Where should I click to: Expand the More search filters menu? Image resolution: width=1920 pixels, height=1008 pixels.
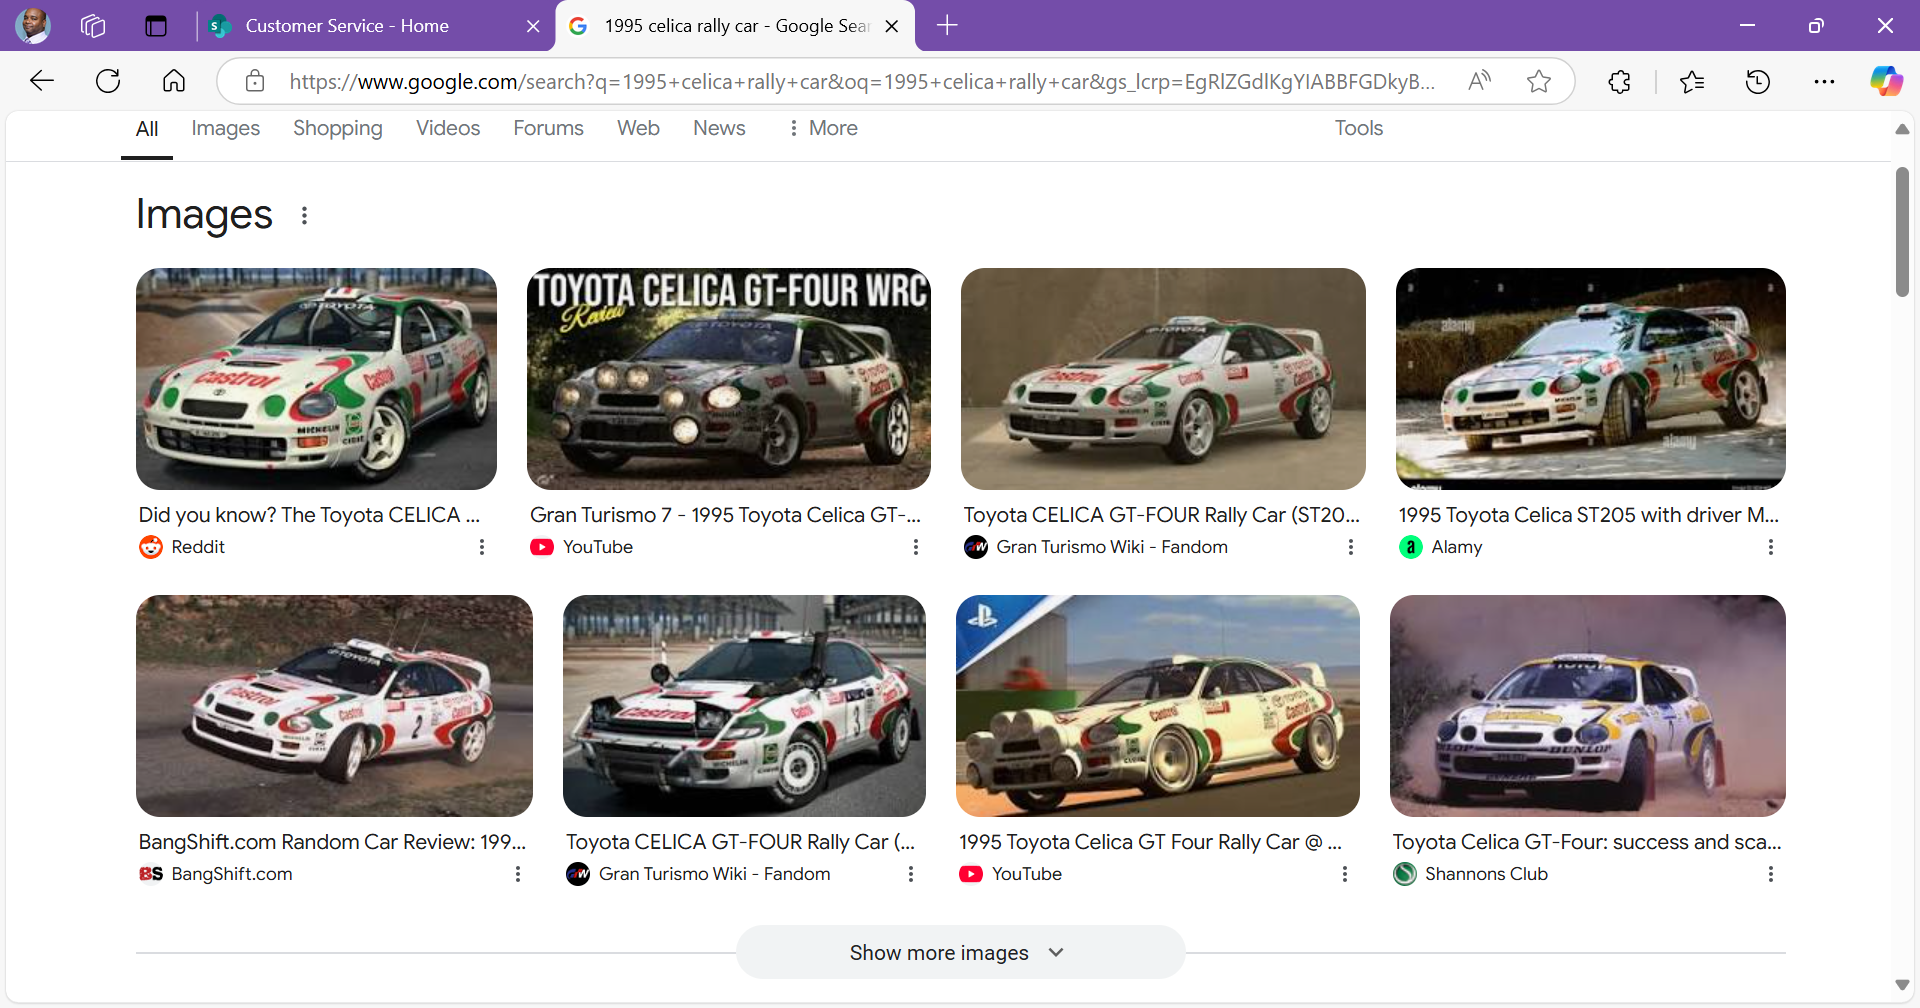[823, 128]
